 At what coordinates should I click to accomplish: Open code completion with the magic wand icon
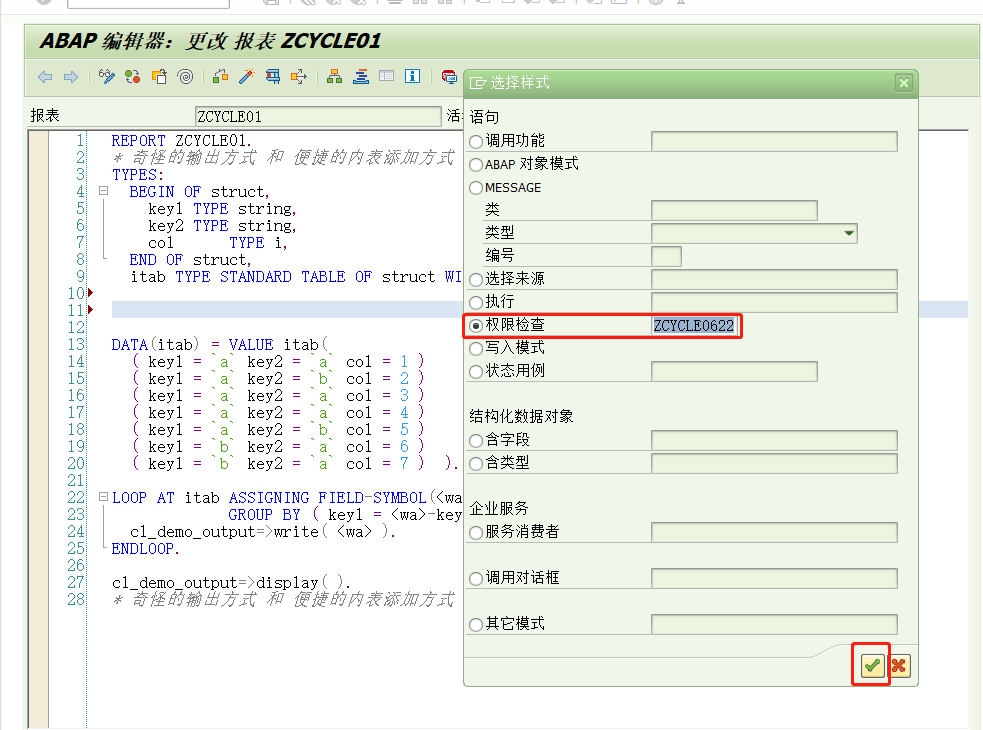click(247, 76)
